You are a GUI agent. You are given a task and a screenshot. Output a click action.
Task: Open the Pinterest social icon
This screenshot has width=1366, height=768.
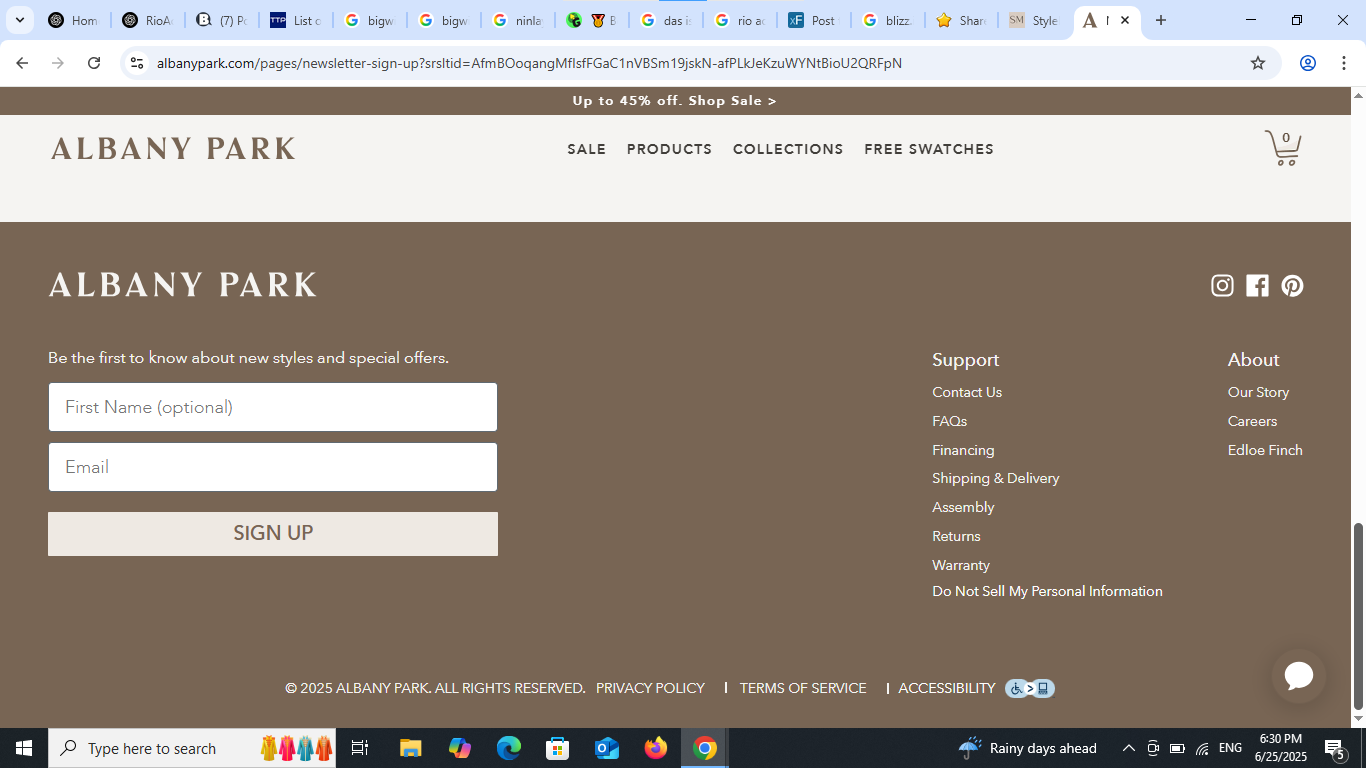pyautogui.click(x=1293, y=286)
